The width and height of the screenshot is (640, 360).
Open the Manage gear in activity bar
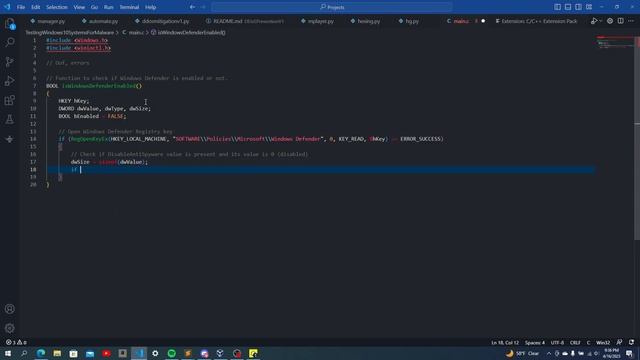click(10, 328)
